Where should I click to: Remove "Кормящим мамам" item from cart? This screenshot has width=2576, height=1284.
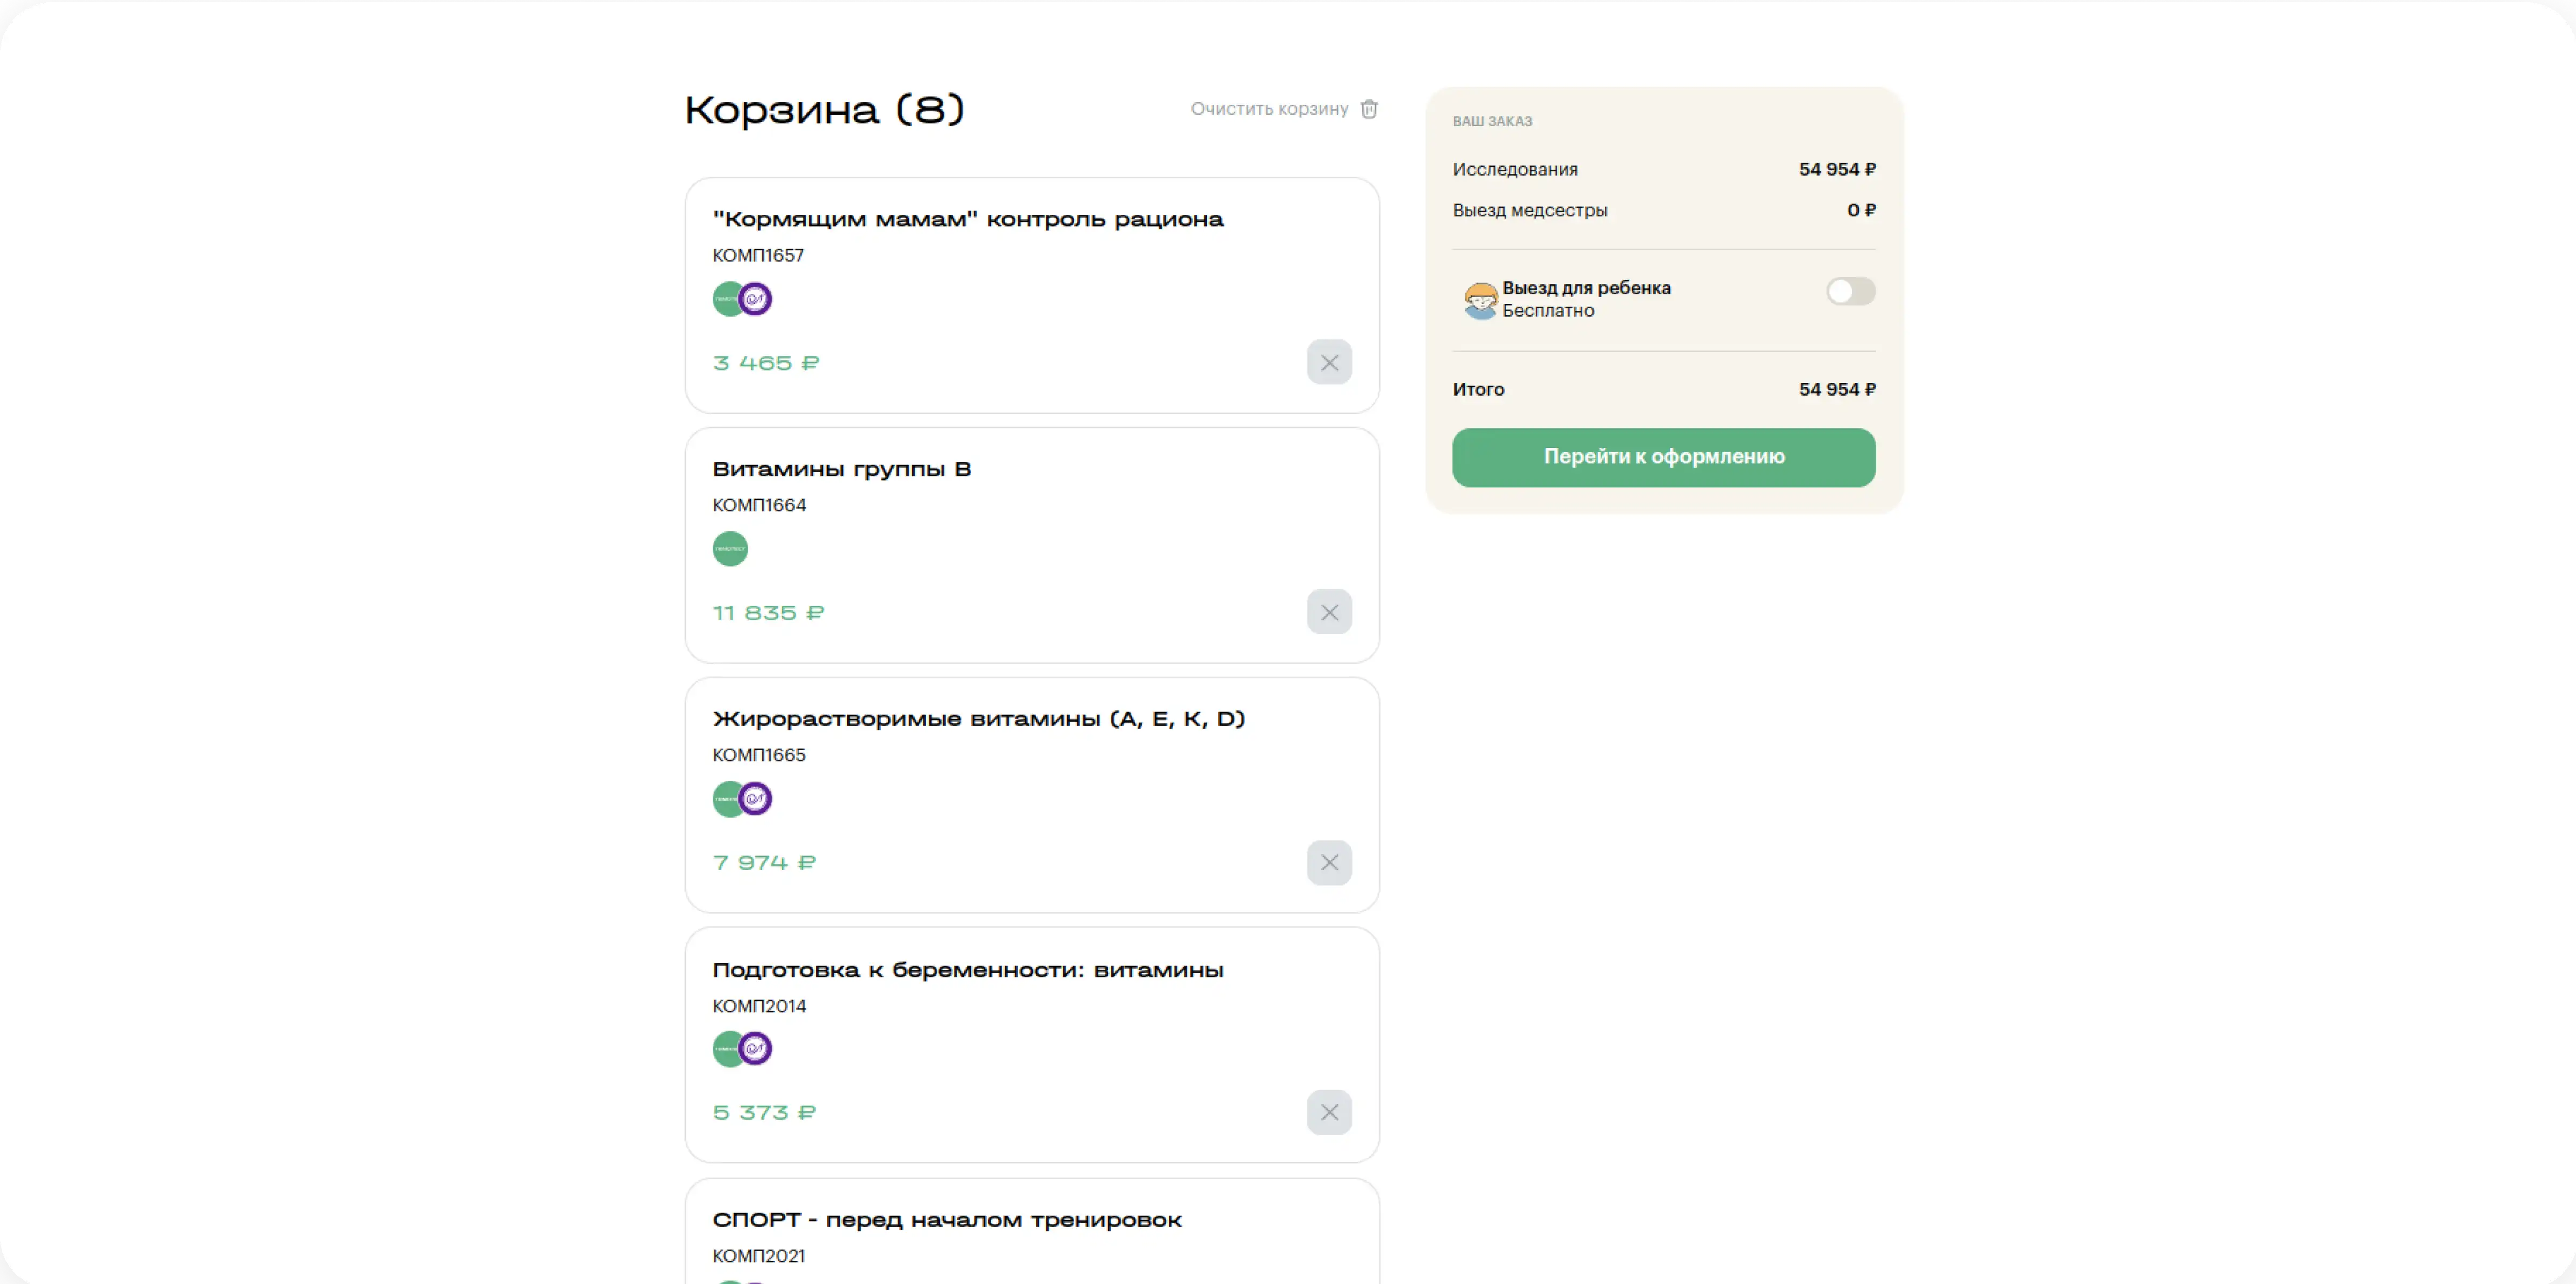tap(1329, 362)
